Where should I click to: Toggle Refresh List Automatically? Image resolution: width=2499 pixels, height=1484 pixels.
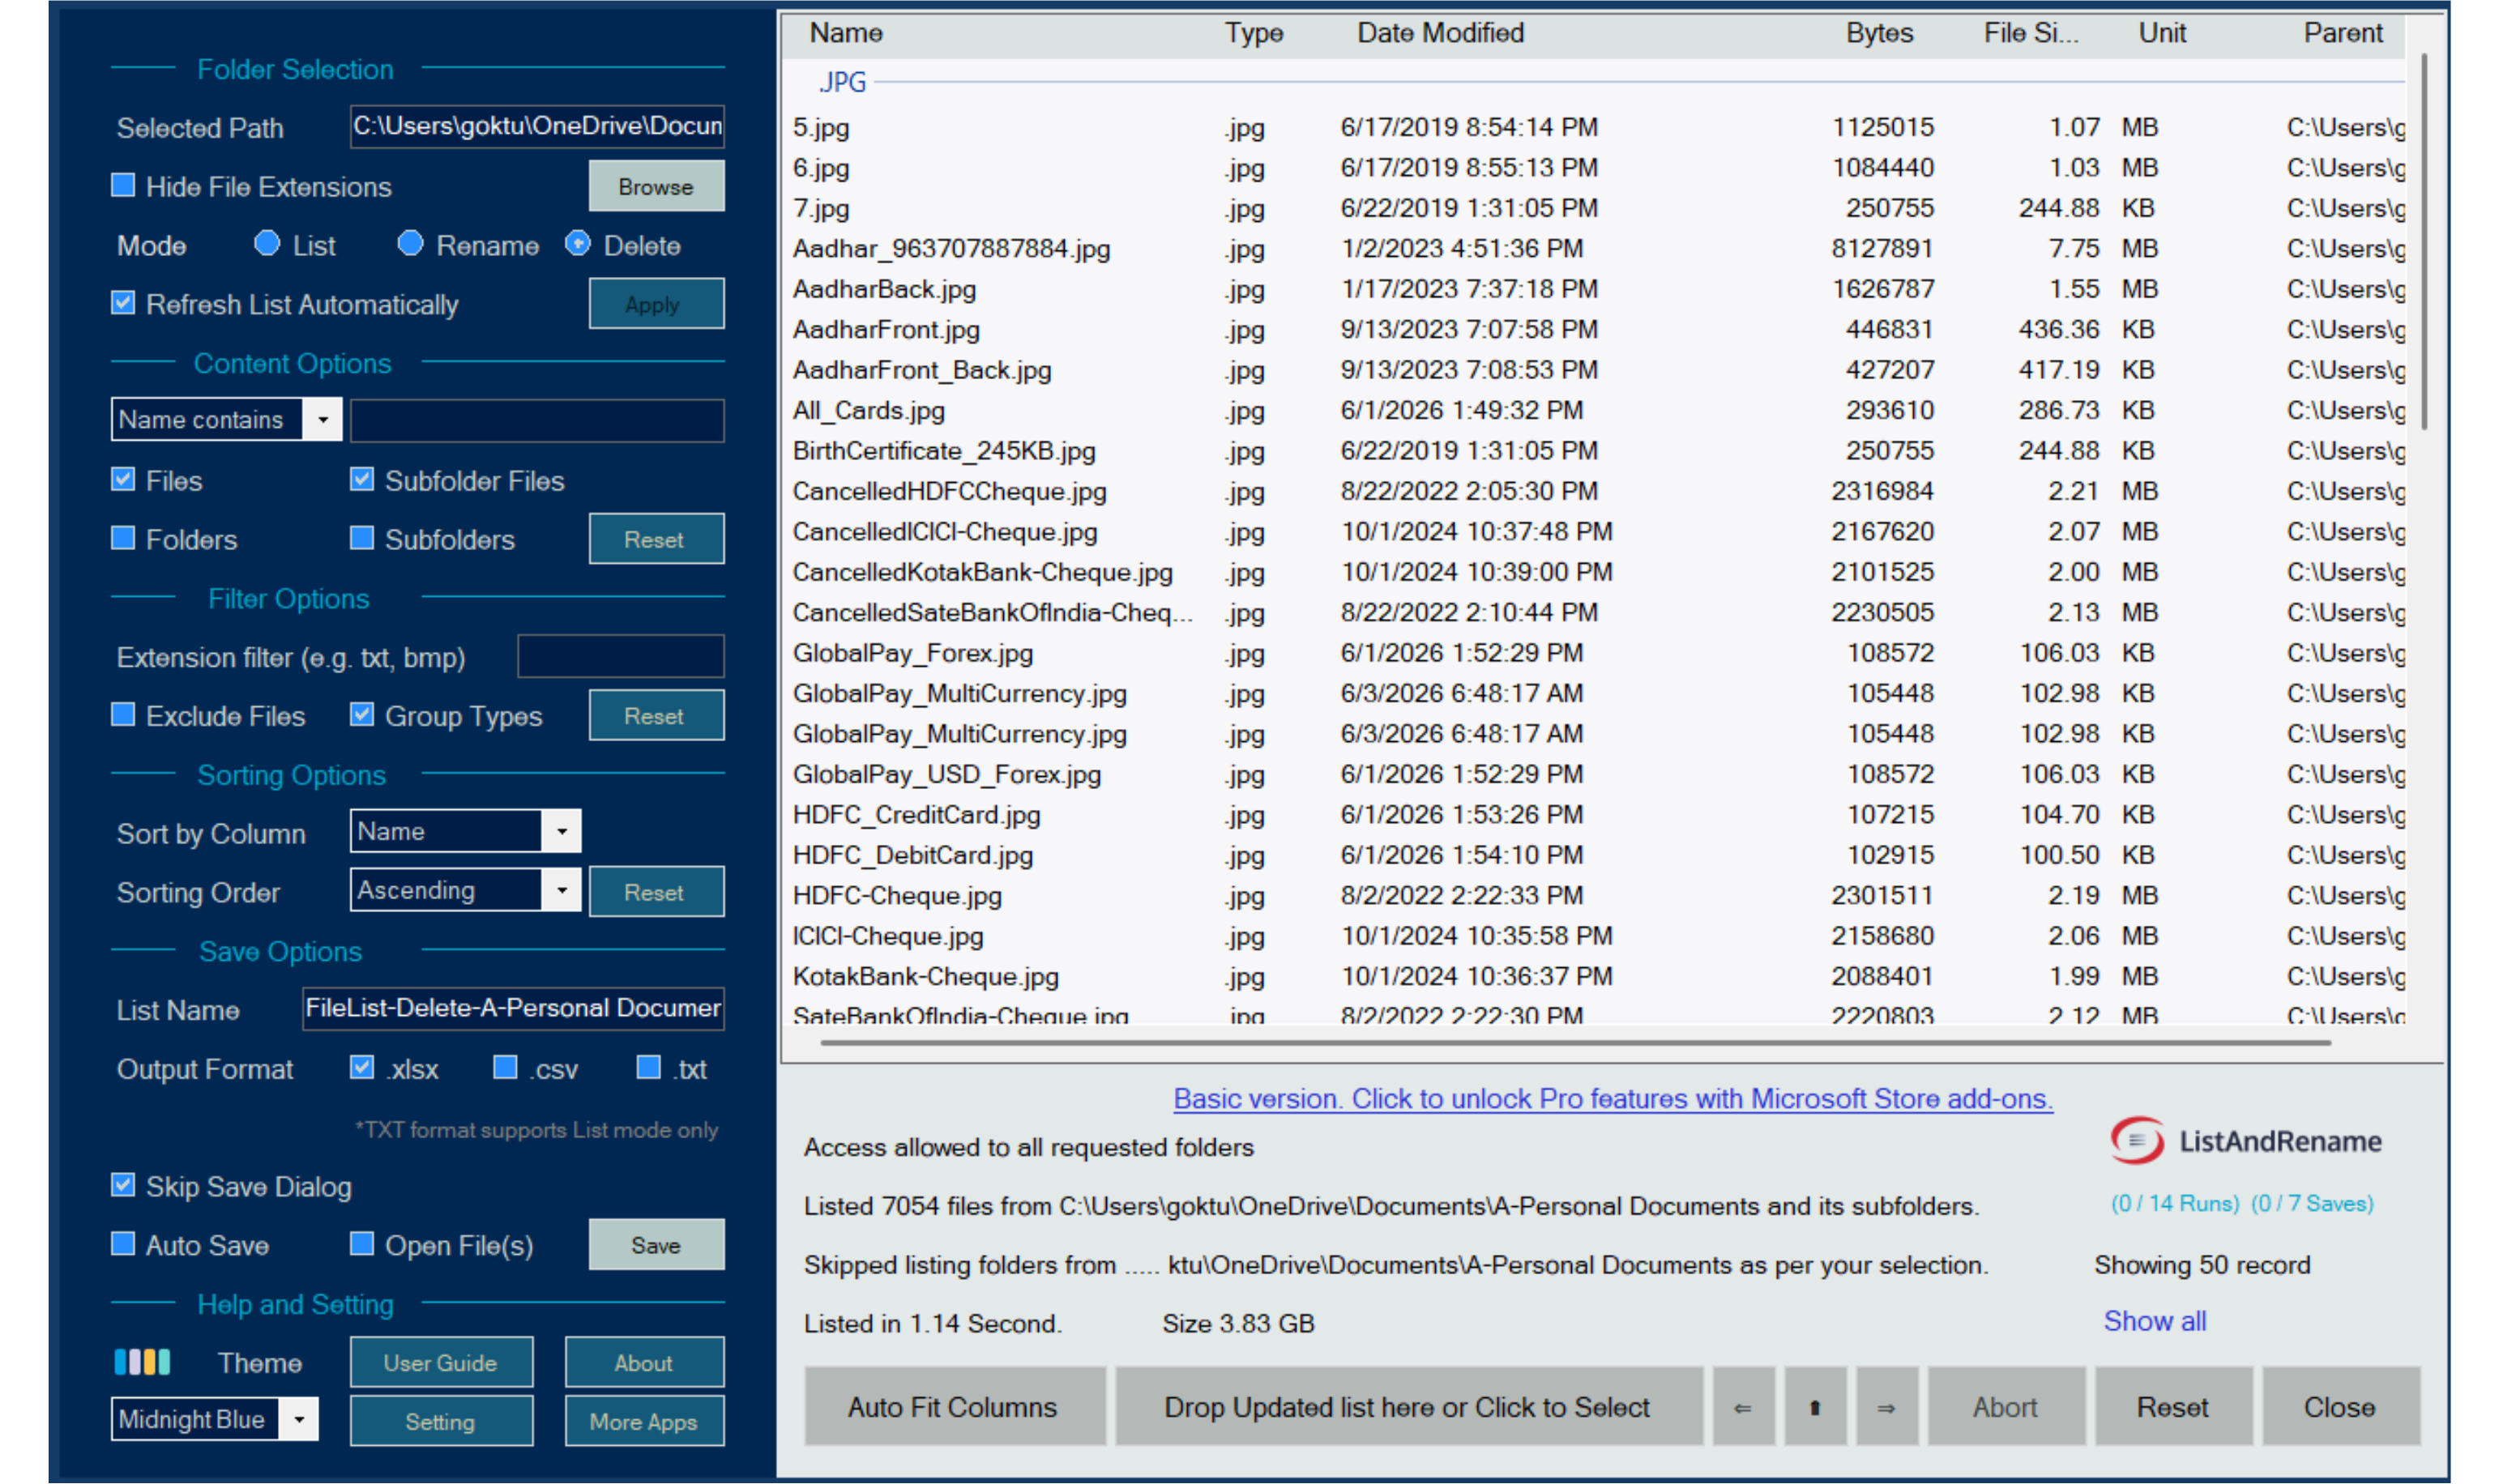(123, 303)
